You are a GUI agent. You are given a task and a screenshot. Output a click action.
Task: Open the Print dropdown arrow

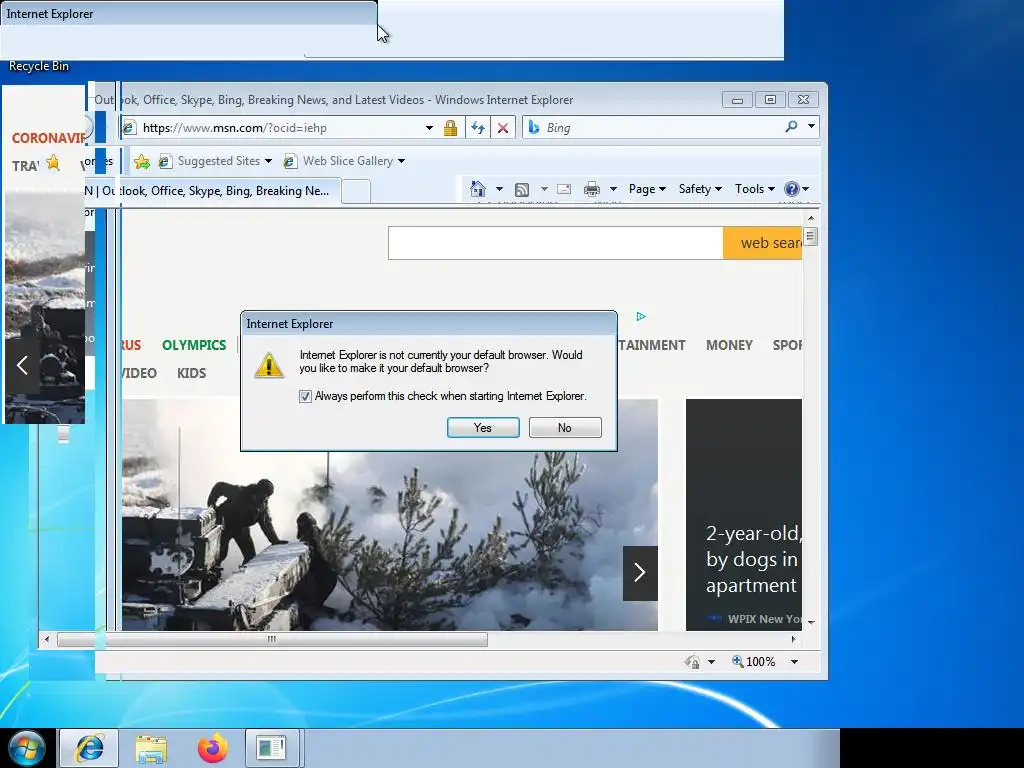[x=613, y=189]
